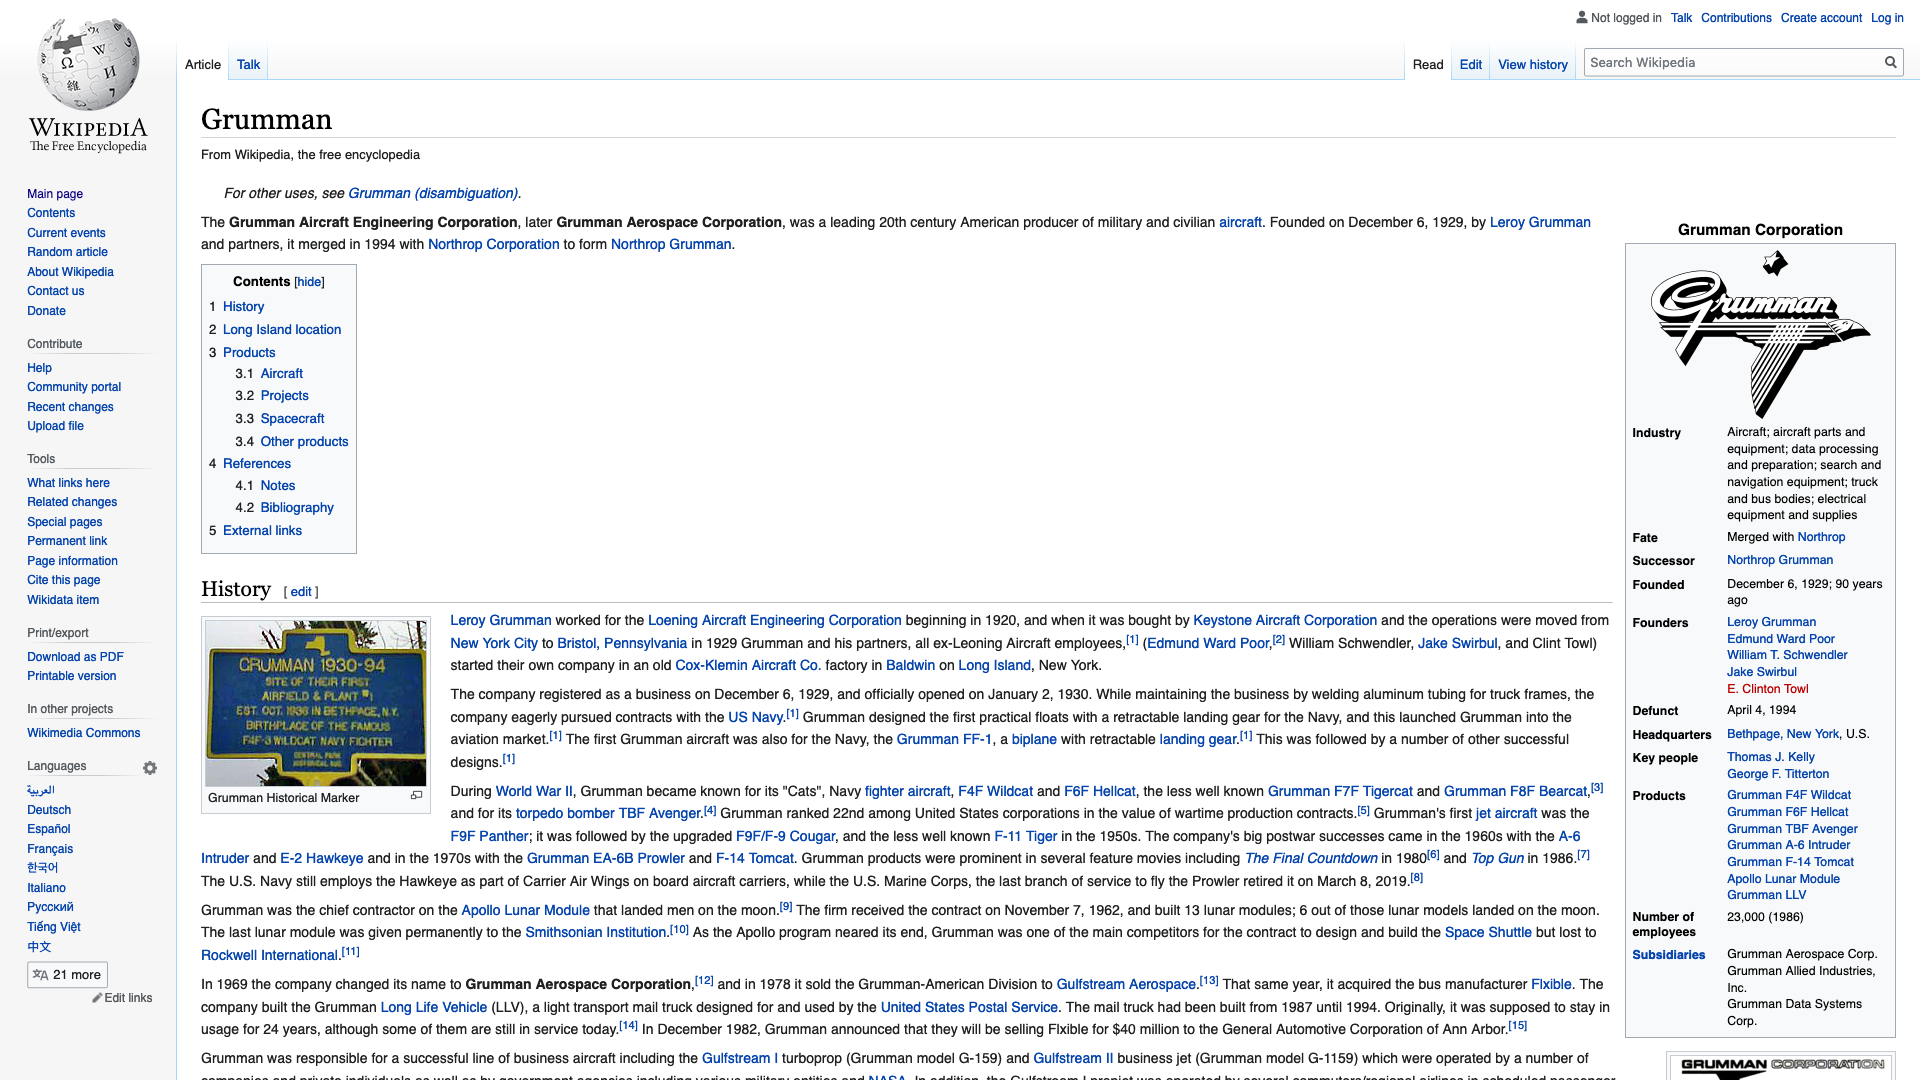The image size is (1920, 1080).
Task: Open Apollo Lunar Module link in History text
Action: 525,911
